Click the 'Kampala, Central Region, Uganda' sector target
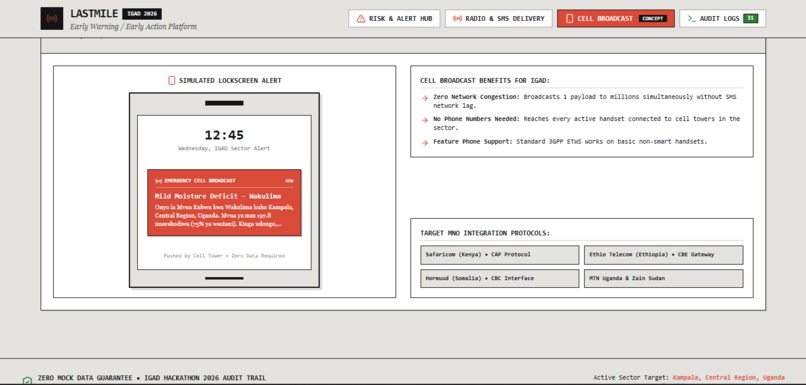This screenshot has height=385, width=806. click(728, 378)
